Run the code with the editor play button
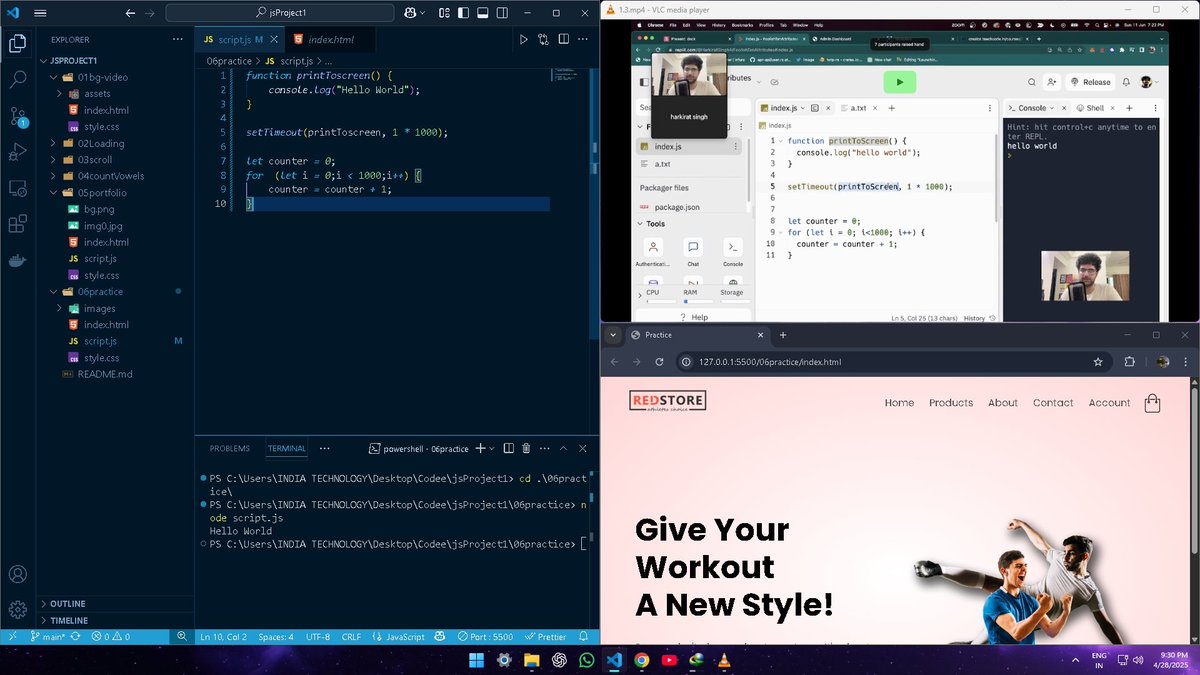The image size is (1200, 675). point(522,39)
